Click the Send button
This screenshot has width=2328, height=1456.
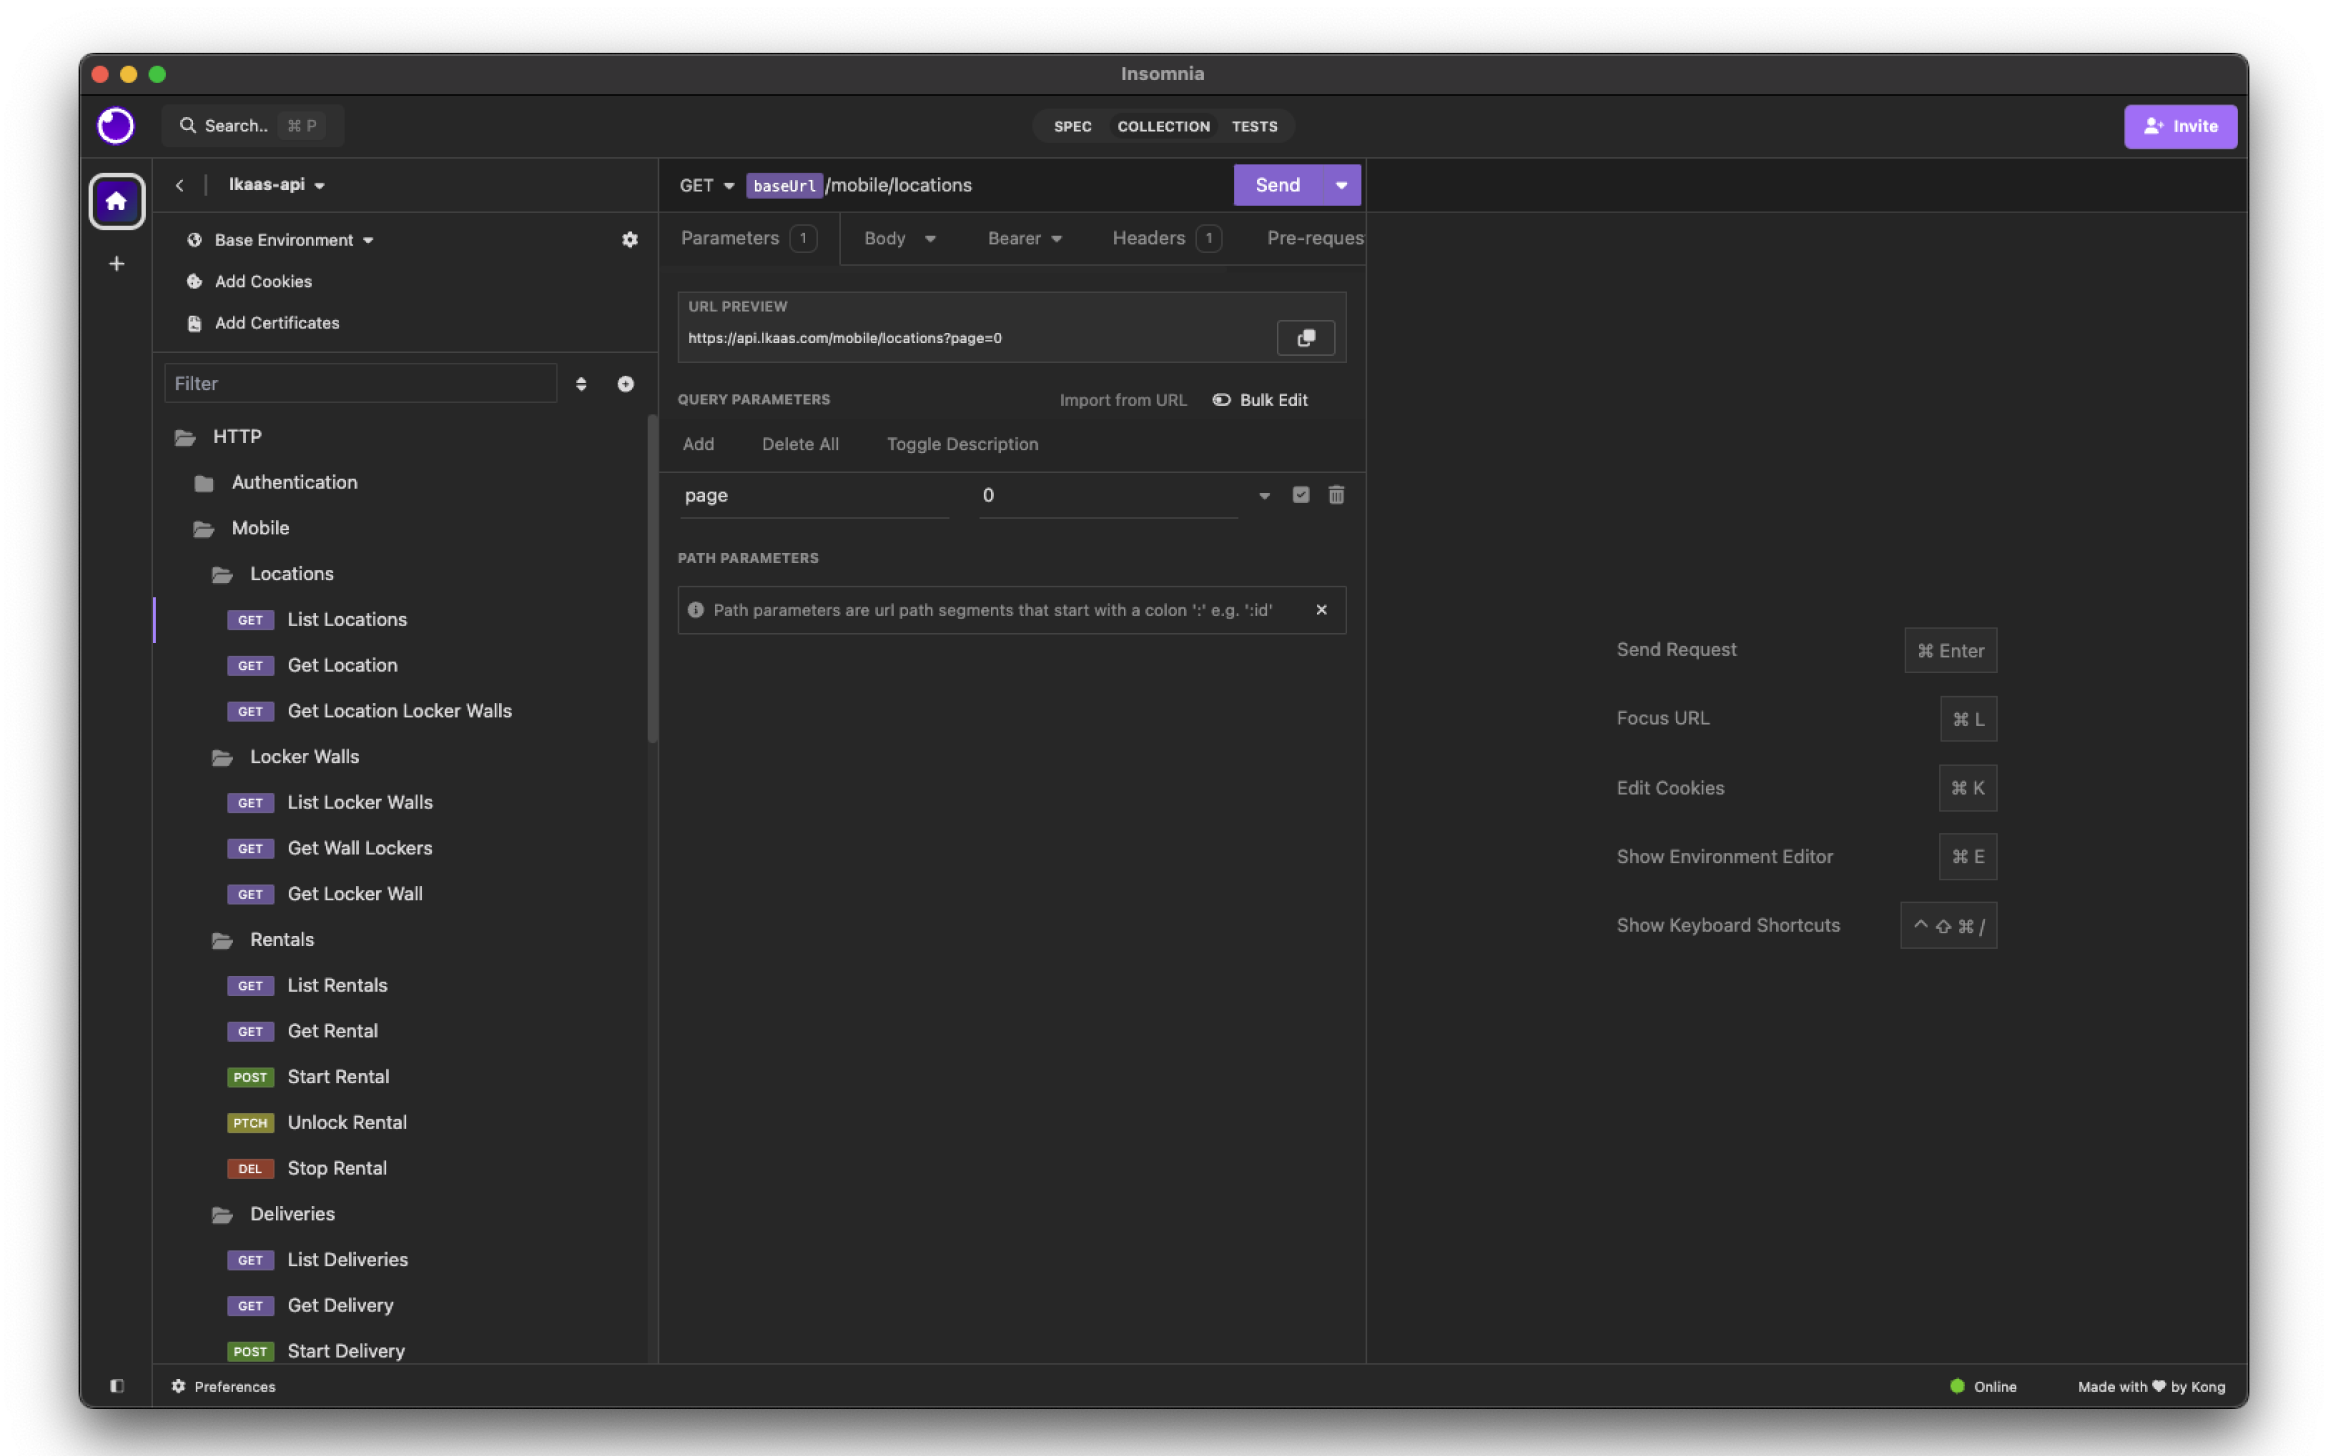[1277, 186]
